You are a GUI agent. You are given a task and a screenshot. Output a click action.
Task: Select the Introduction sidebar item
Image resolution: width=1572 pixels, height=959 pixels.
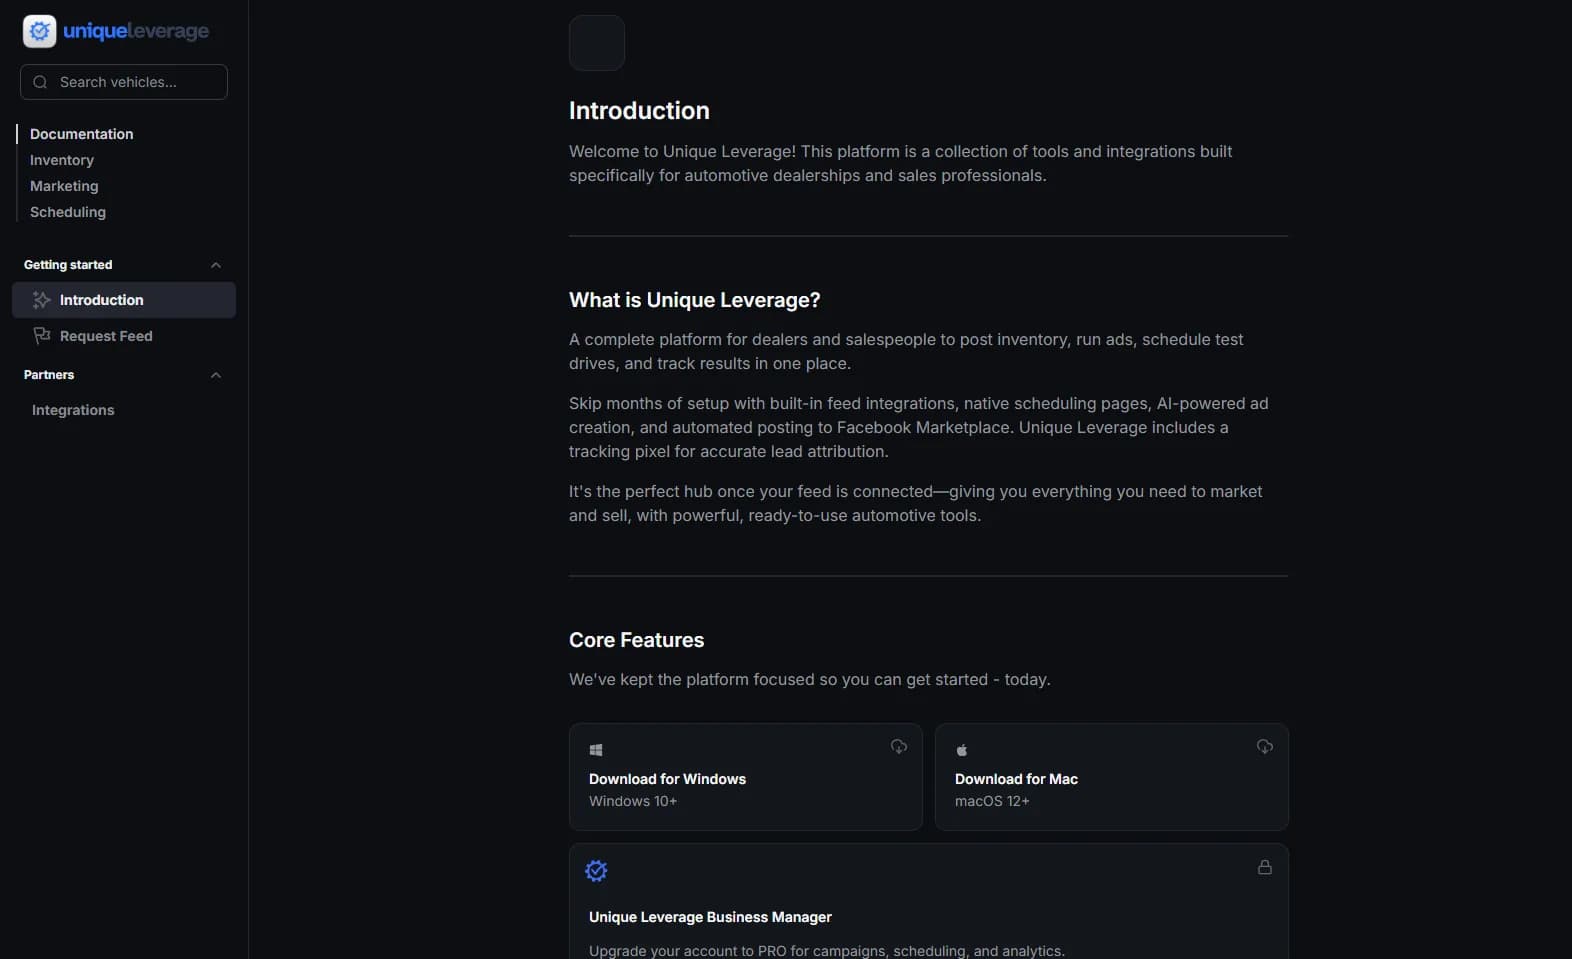124,300
